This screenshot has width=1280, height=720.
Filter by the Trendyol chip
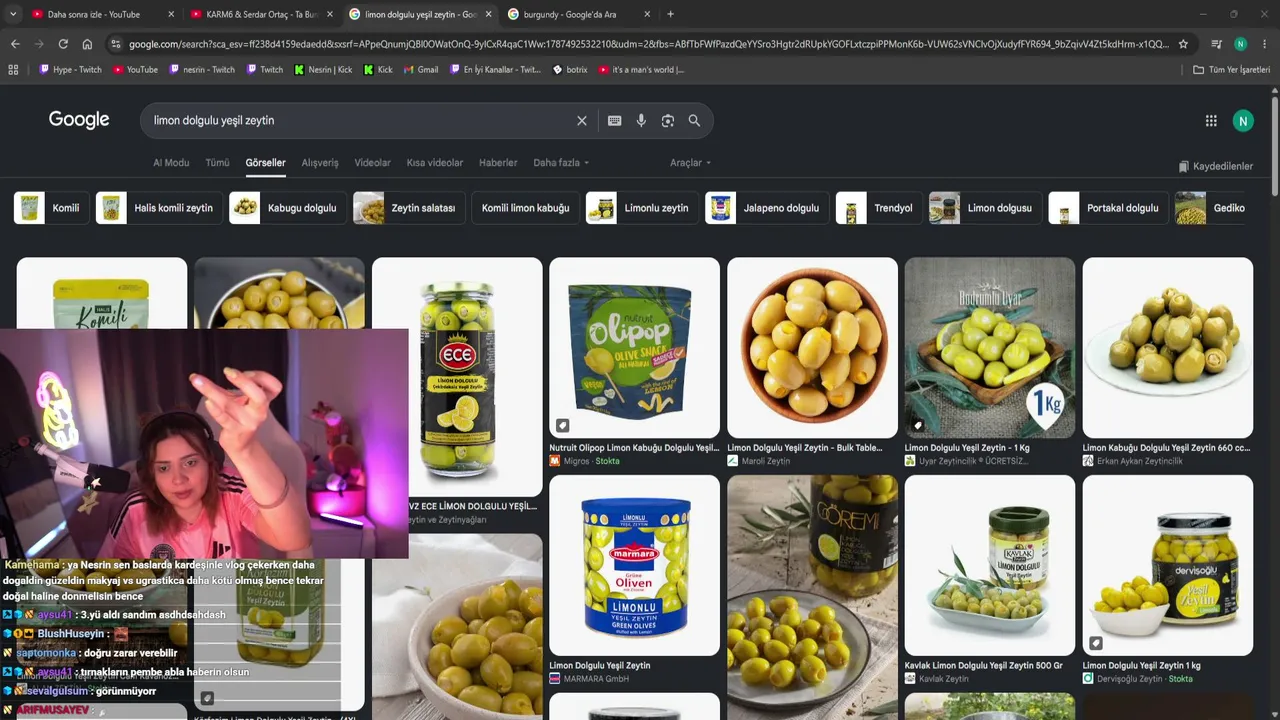(x=879, y=208)
